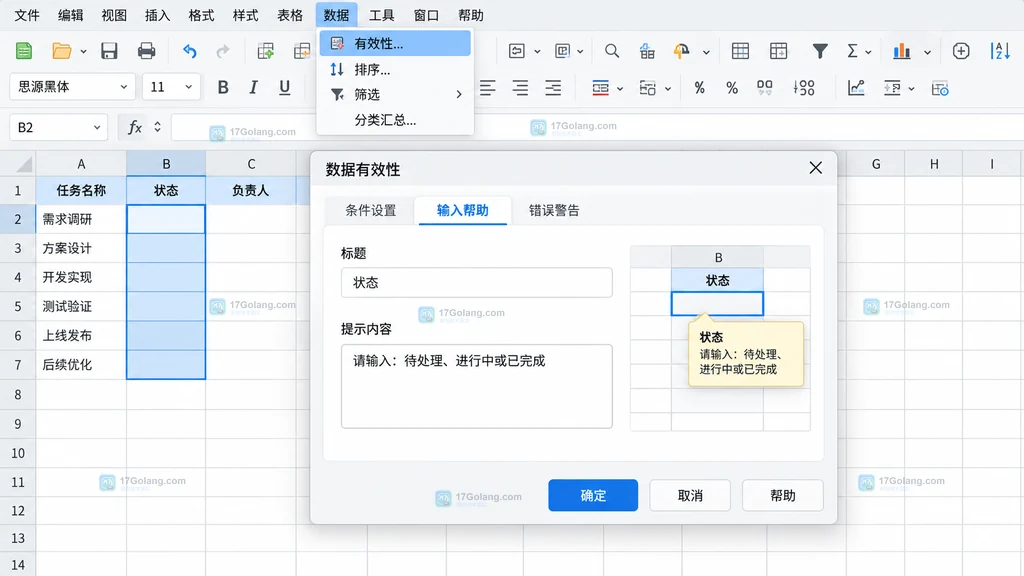The height and width of the screenshot is (576, 1024).
Task: Click the fx function wizard icon
Action: [135, 127]
